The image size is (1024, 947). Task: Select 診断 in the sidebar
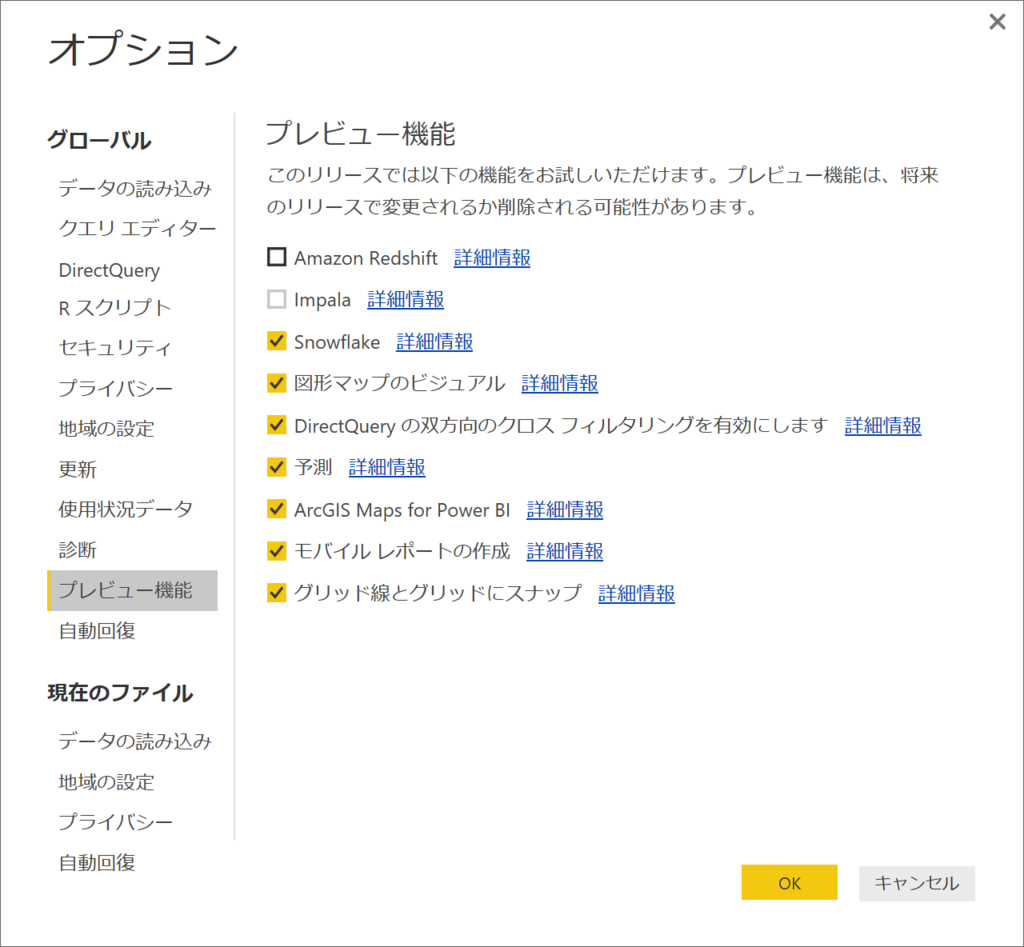click(78, 550)
